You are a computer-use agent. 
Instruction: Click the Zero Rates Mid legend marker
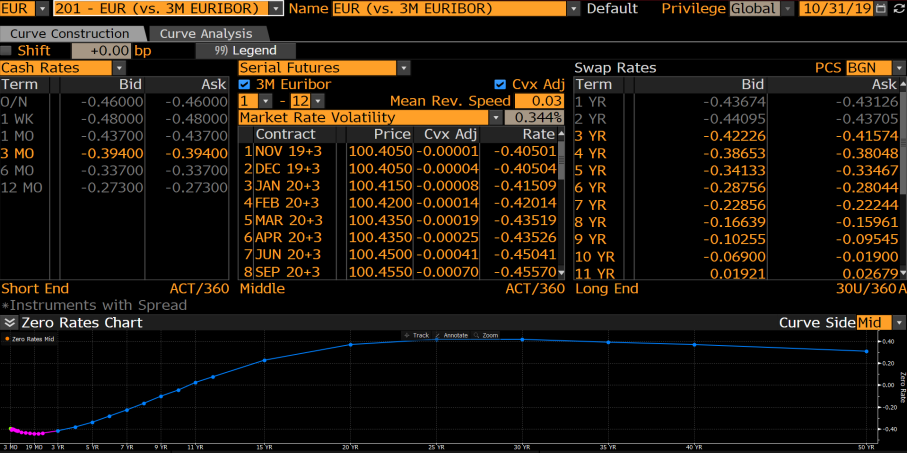click(7, 340)
